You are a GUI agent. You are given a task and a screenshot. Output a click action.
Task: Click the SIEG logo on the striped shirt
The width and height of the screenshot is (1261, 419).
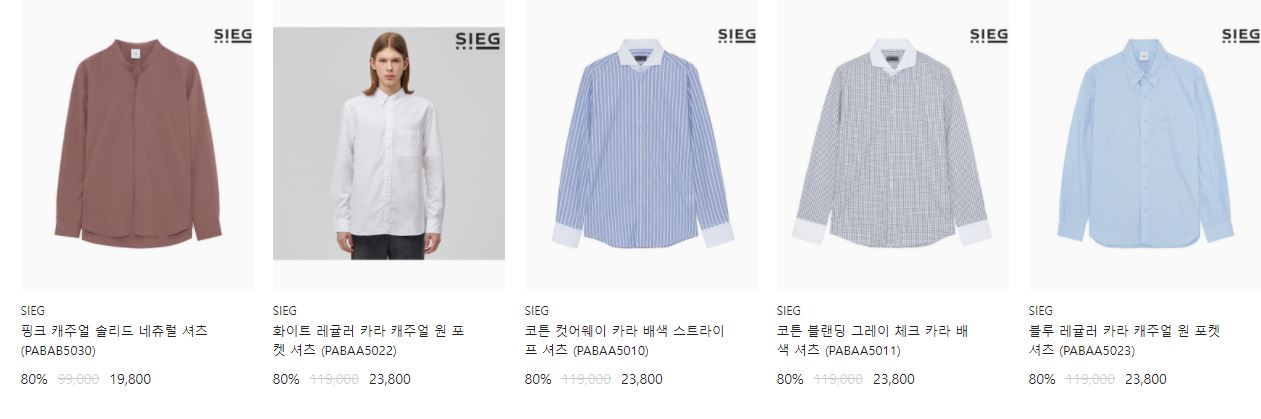click(737, 37)
